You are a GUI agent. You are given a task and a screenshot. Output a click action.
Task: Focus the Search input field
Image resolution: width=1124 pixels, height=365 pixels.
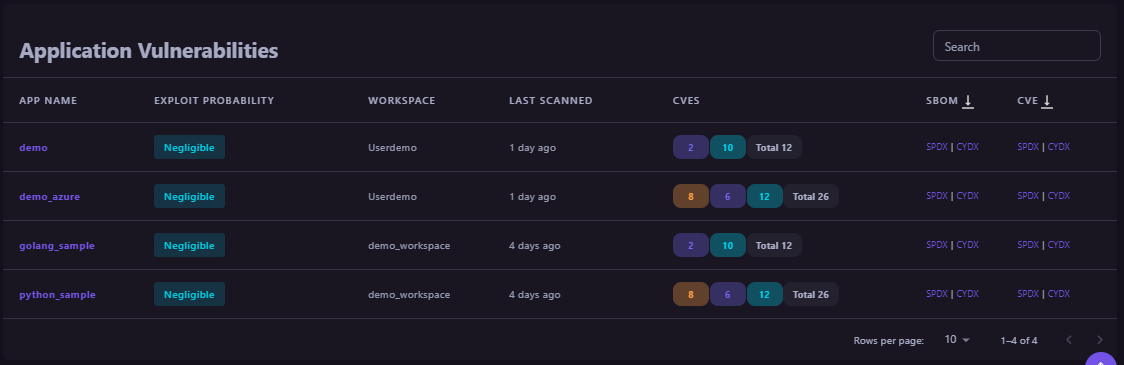(1016, 46)
